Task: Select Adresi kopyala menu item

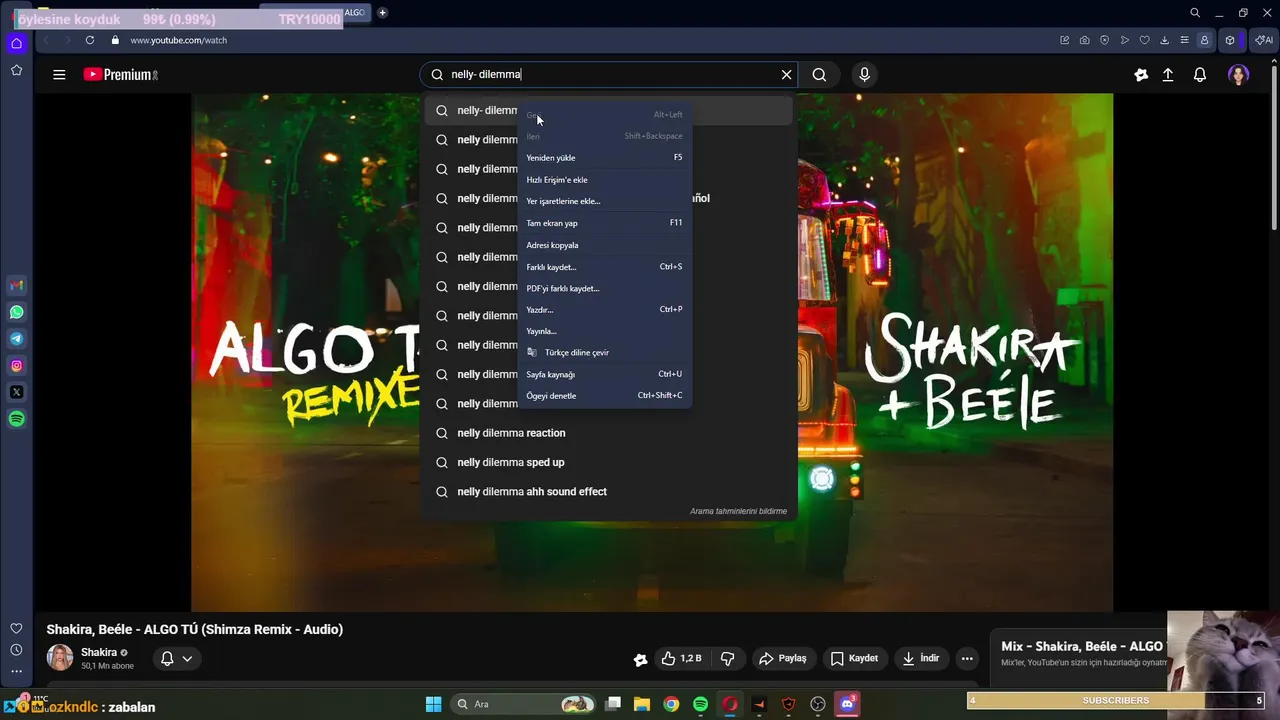Action: [604, 245]
